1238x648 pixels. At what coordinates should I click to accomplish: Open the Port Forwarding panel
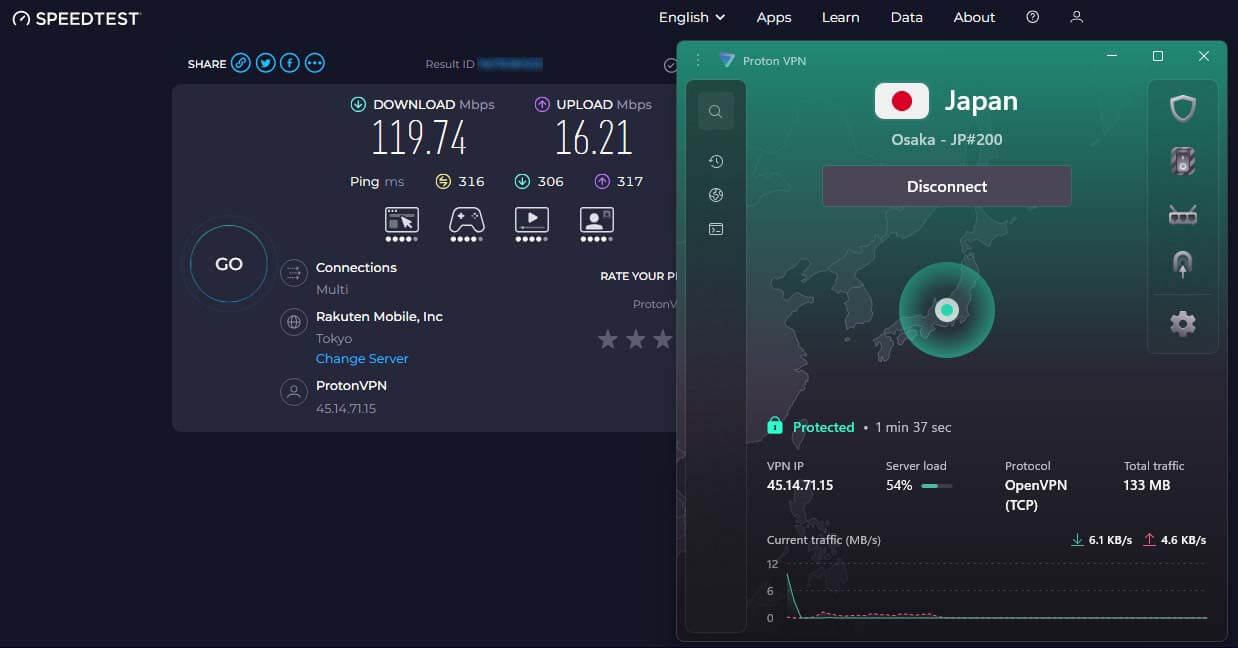click(1183, 214)
